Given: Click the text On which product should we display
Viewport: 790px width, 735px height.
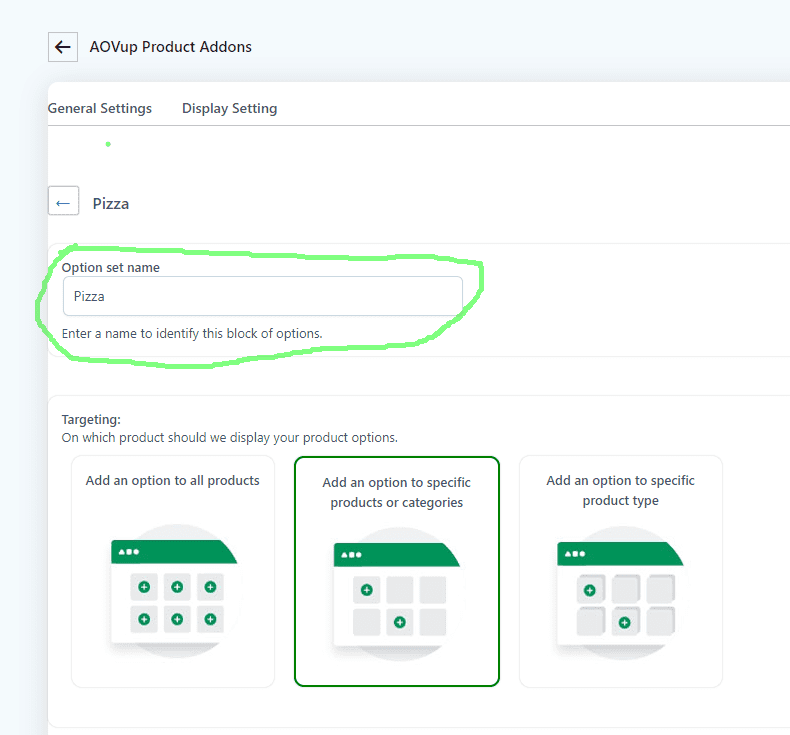Looking at the screenshot, I should pos(230,437).
